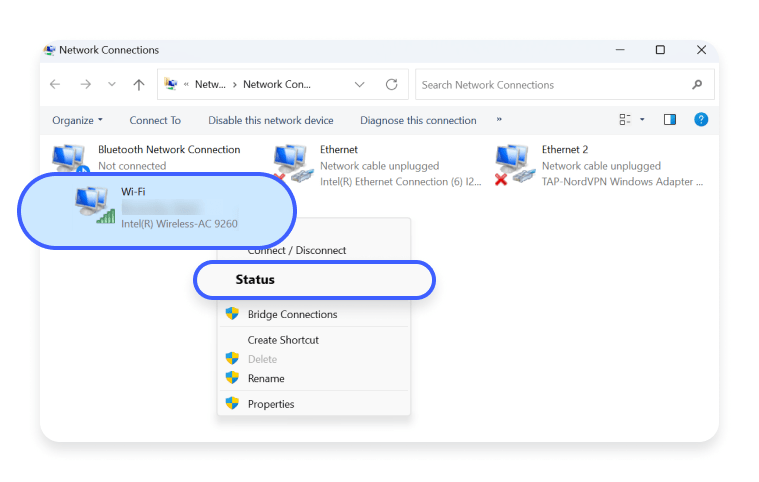Click the Ethernet connection name

[339, 150]
